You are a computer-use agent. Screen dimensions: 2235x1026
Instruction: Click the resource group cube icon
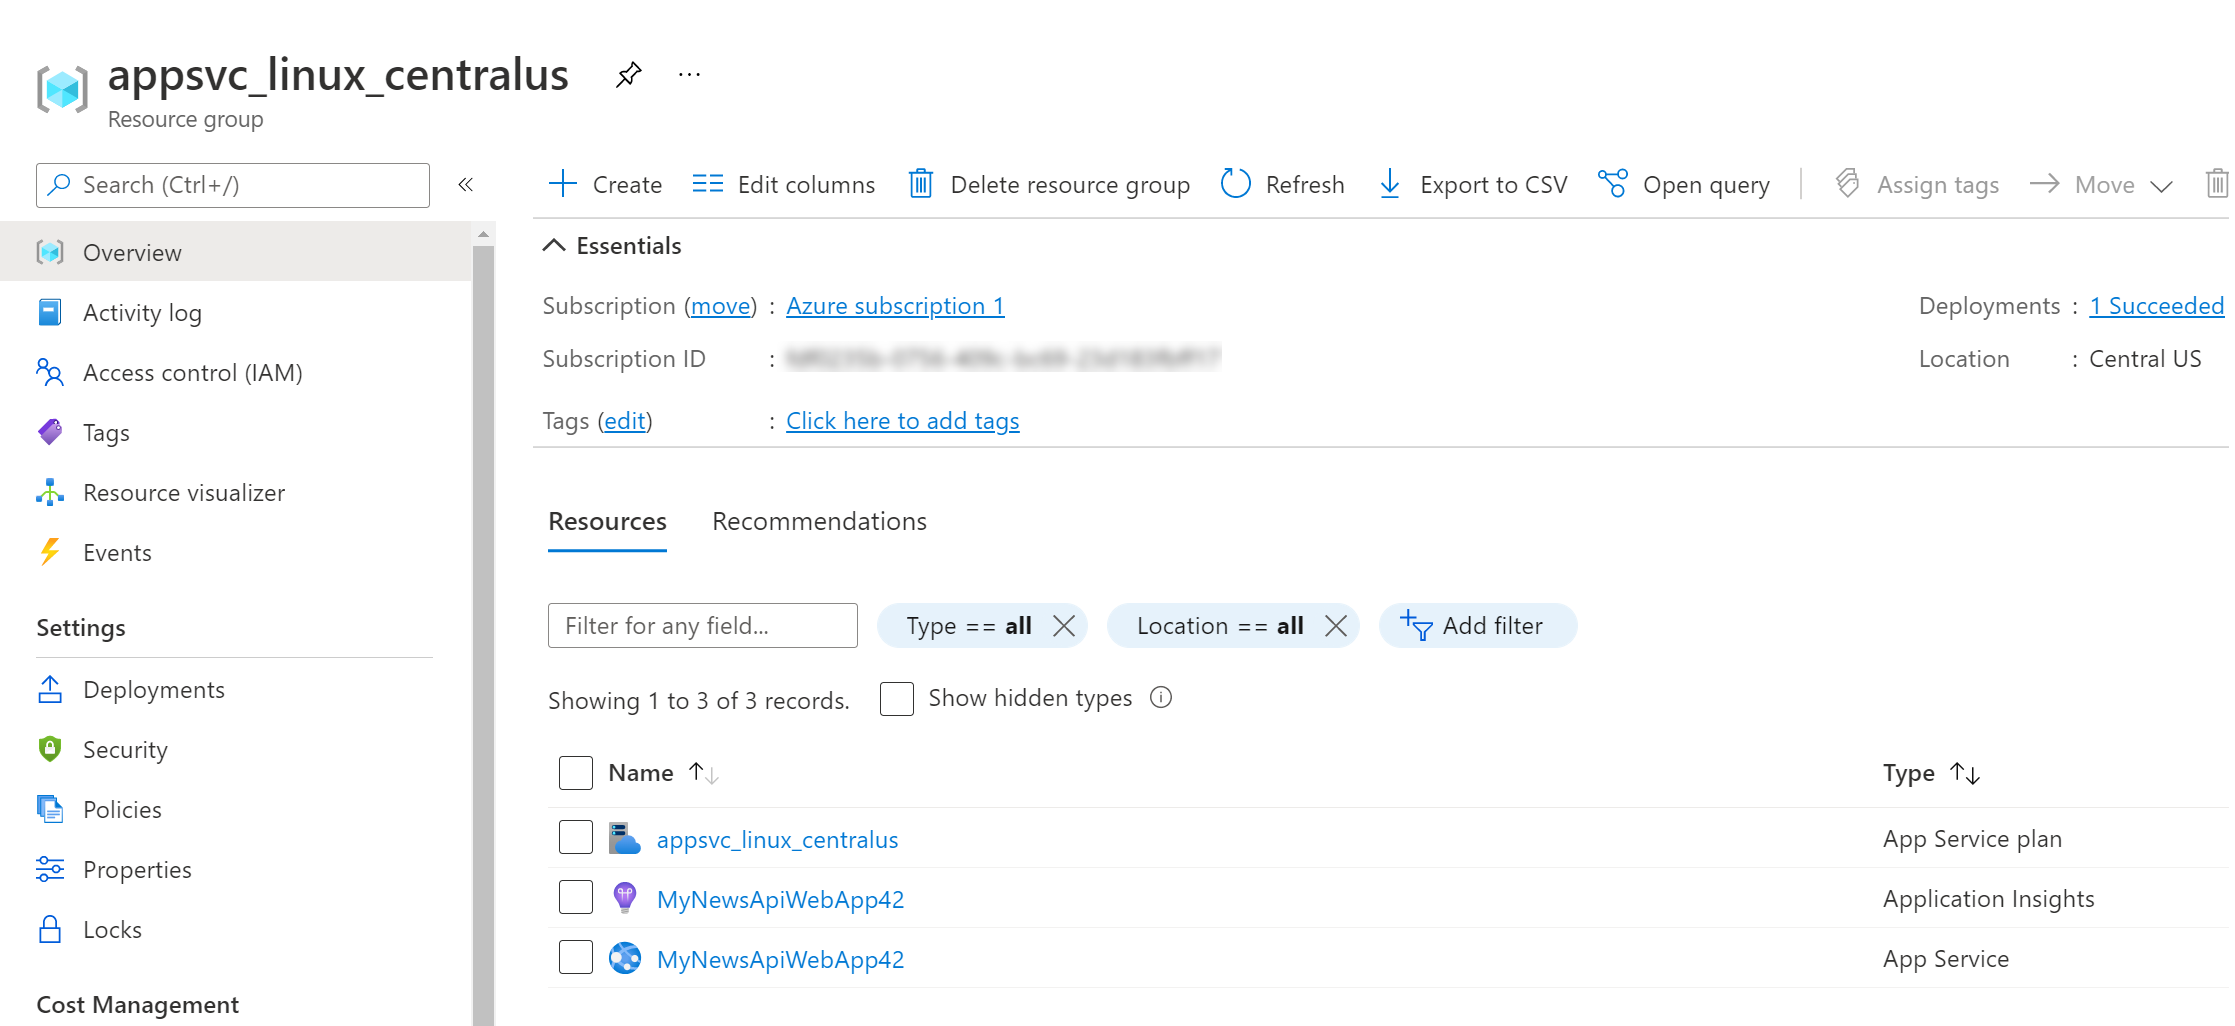pyautogui.click(x=62, y=89)
